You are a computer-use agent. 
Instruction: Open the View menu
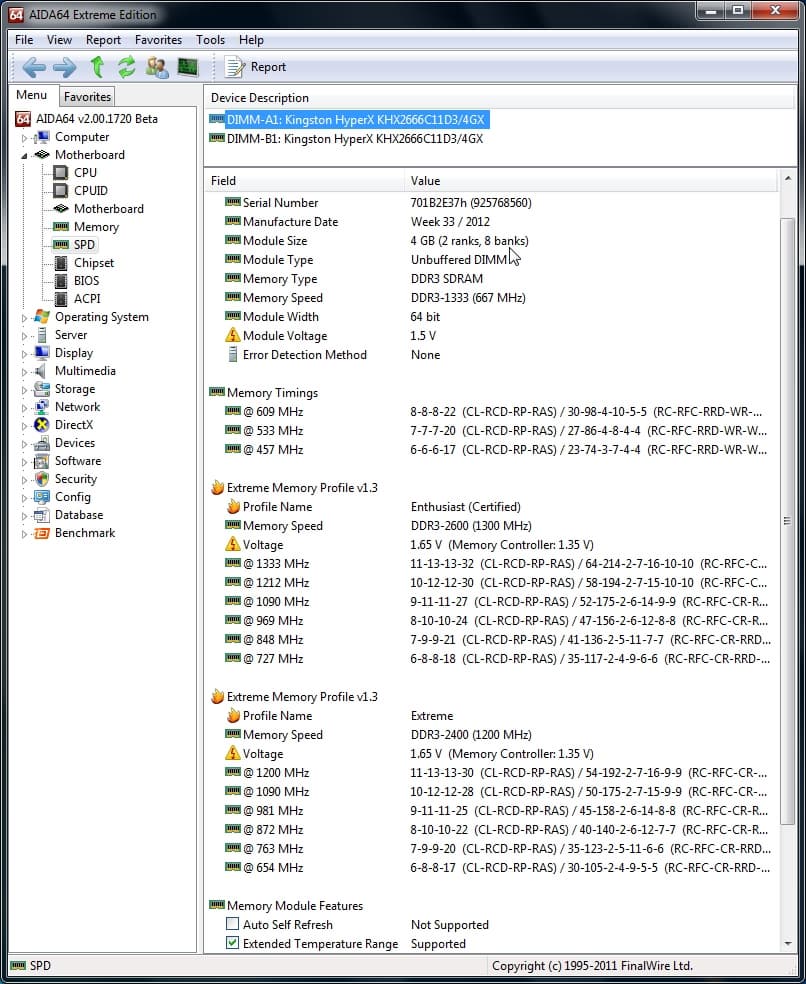(x=59, y=40)
